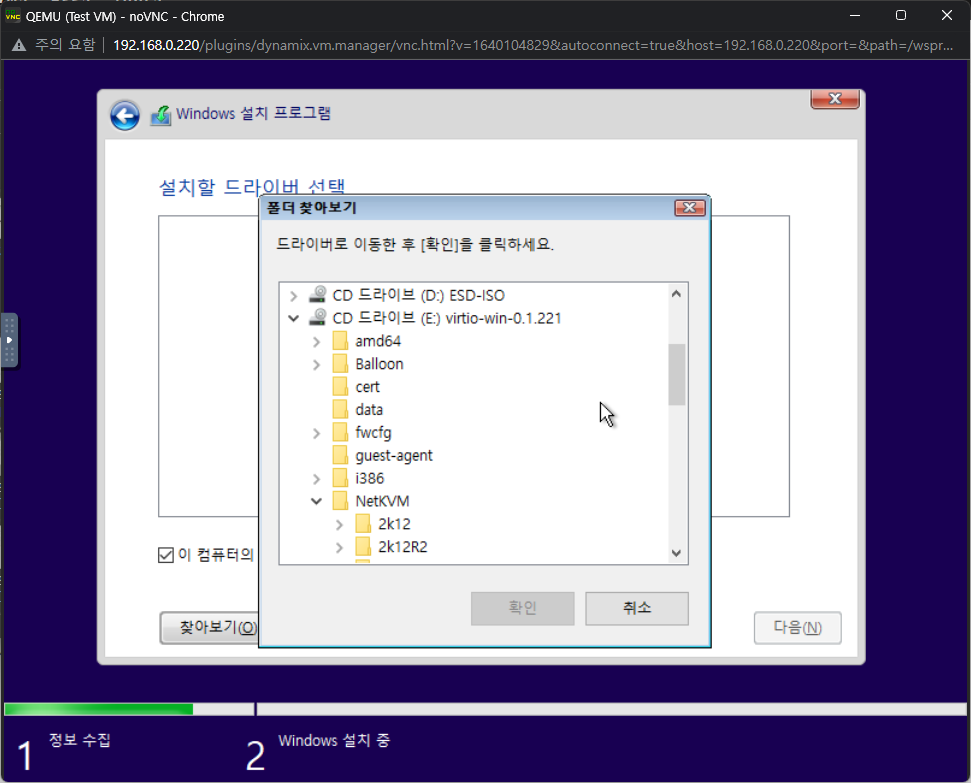Image resolution: width=971 pixels, height=783 pixels.
Task: Click the data folder icon
Action: pos(340,409)
